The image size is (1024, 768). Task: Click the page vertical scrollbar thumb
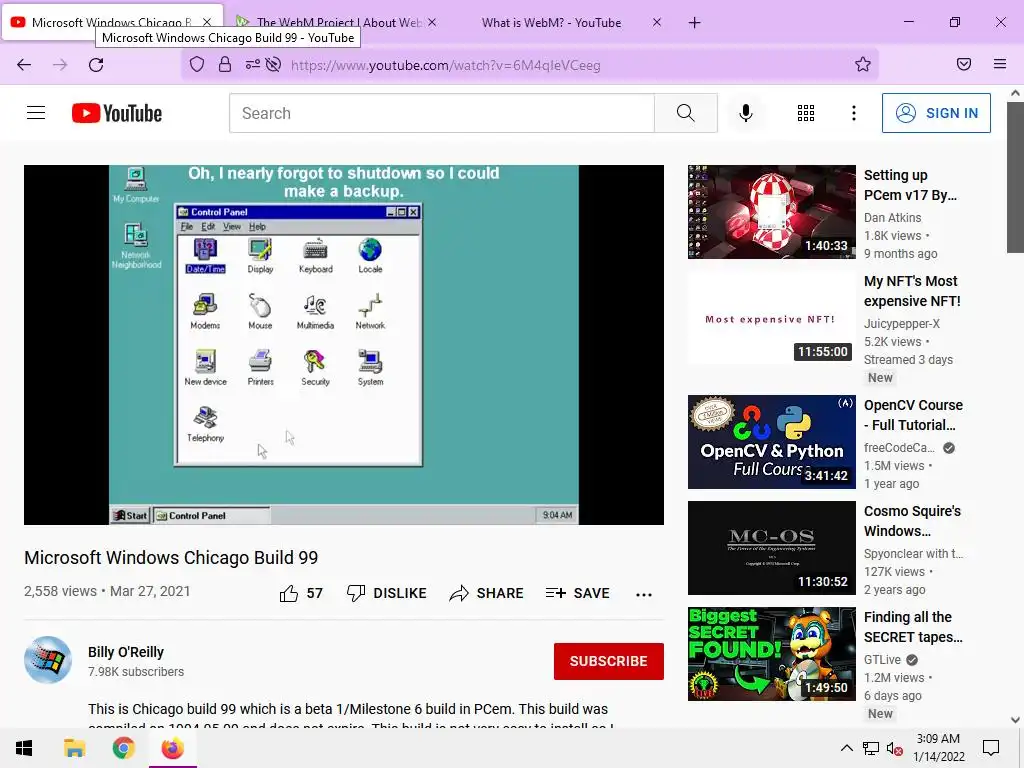coord(1015,176)
